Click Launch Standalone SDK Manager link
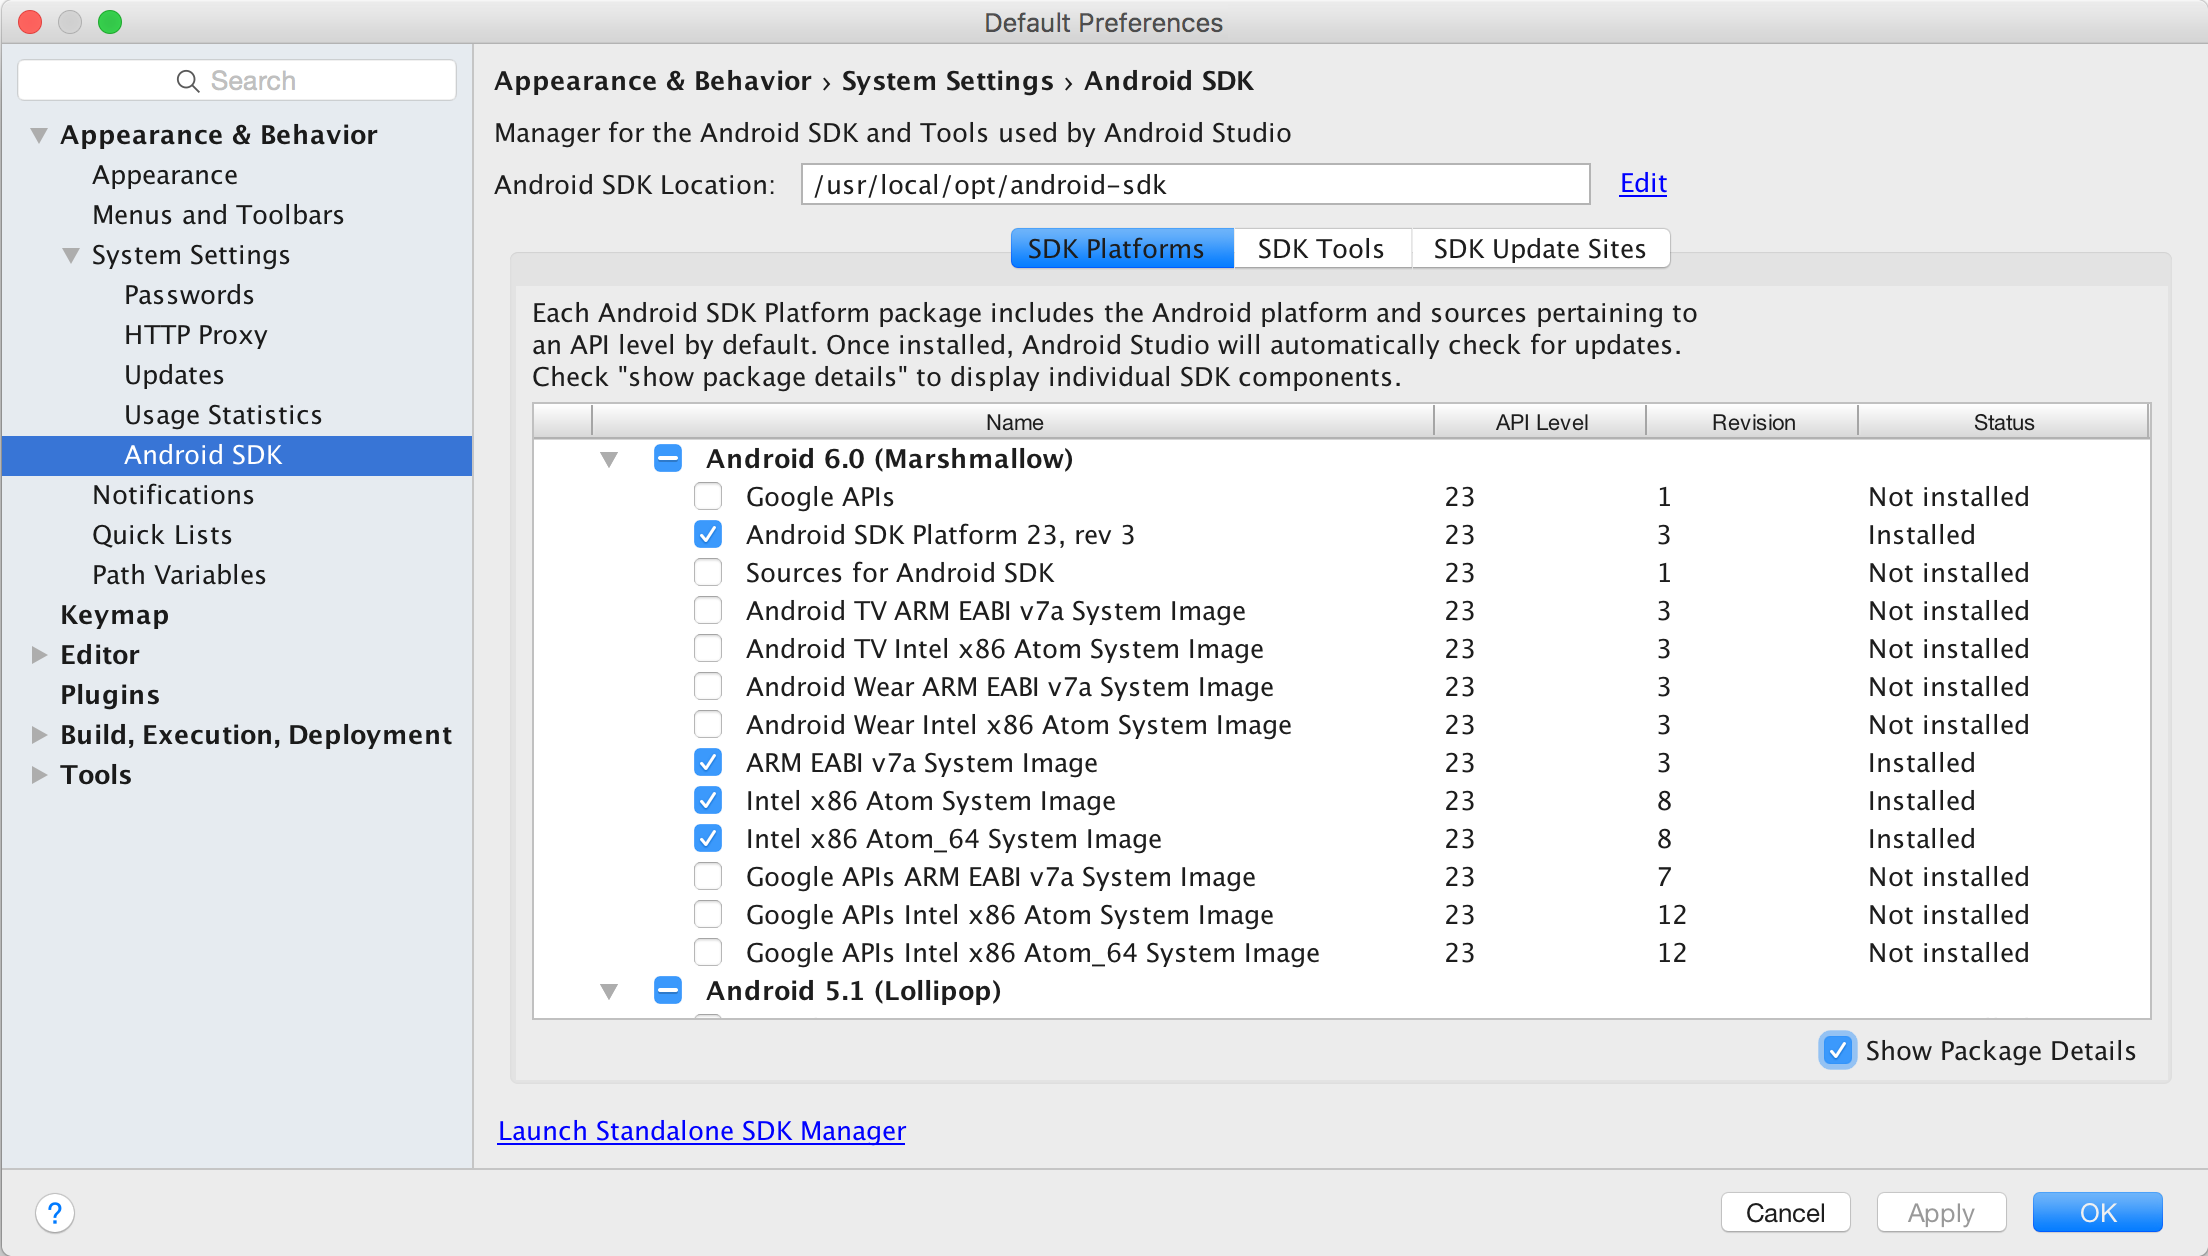The height and width of the screenshot is (1256, 2208). pyautogui.click(x=701, y=1131)
